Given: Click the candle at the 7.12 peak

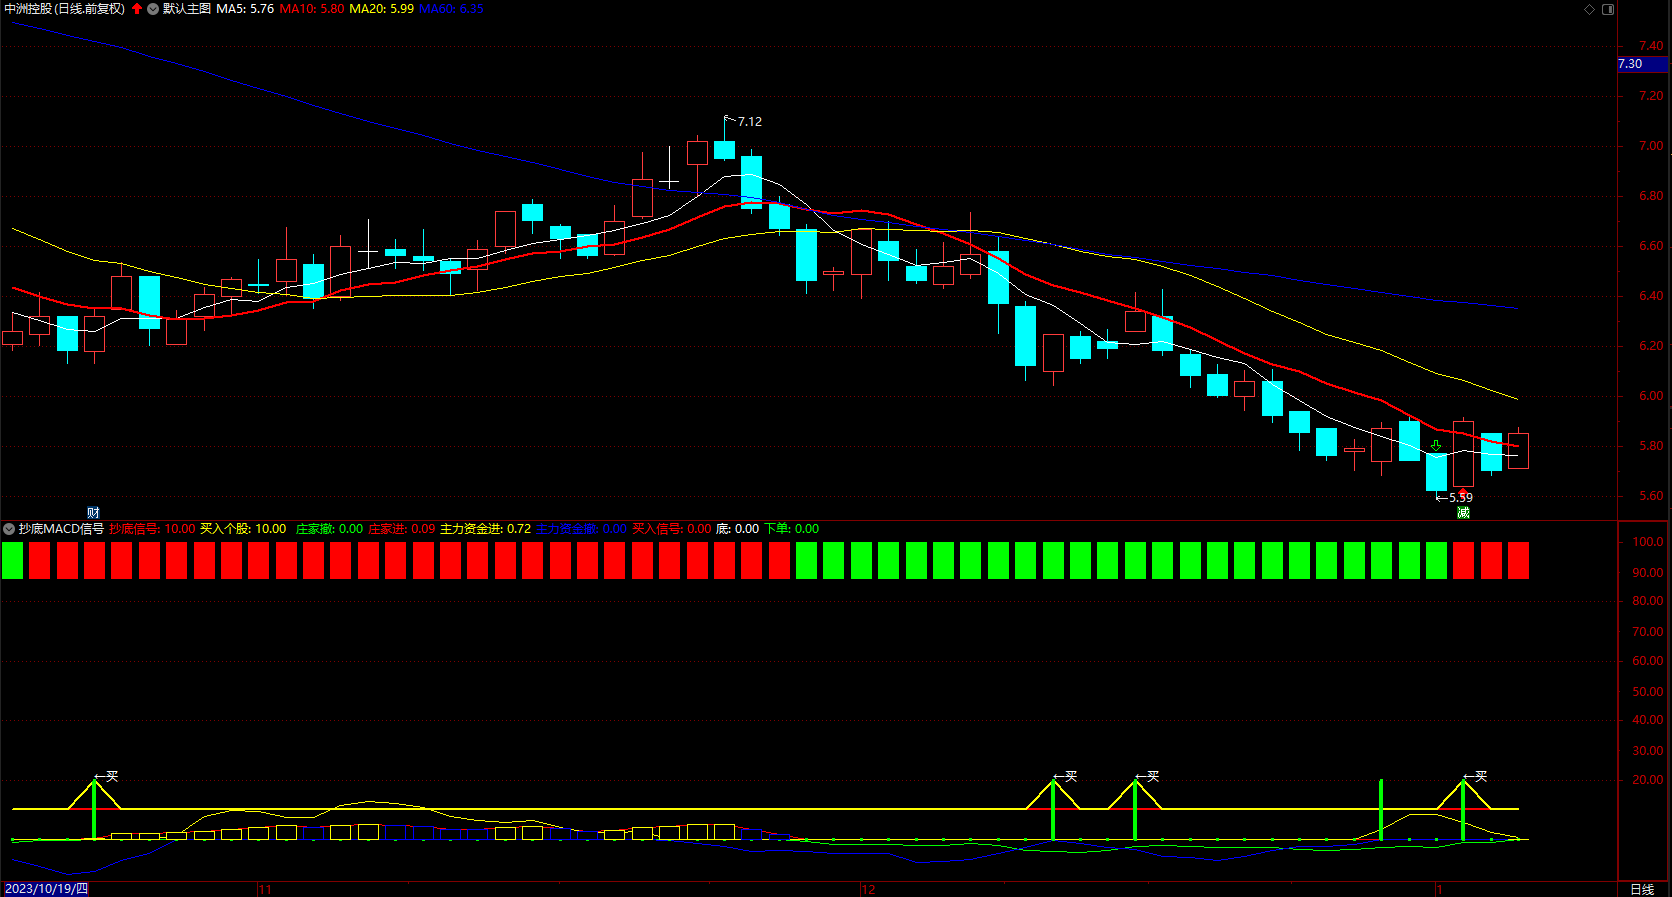Looking at the screenshot, I should click(x=725, y=150).
